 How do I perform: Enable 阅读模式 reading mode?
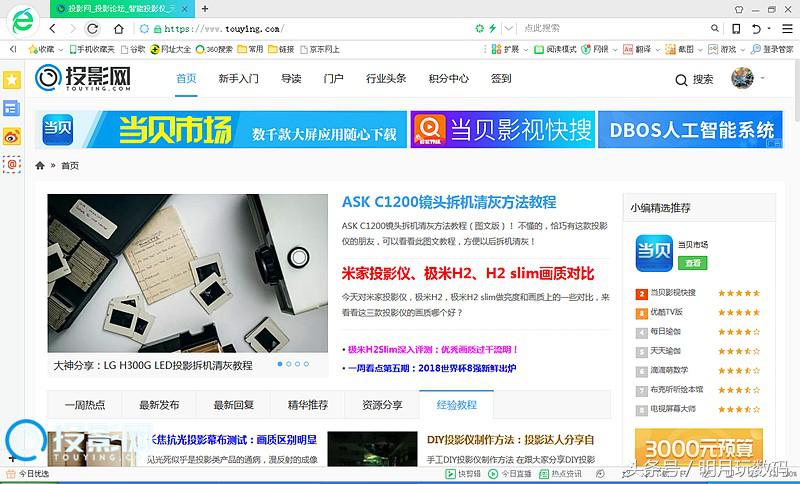[x=555, y=49]
